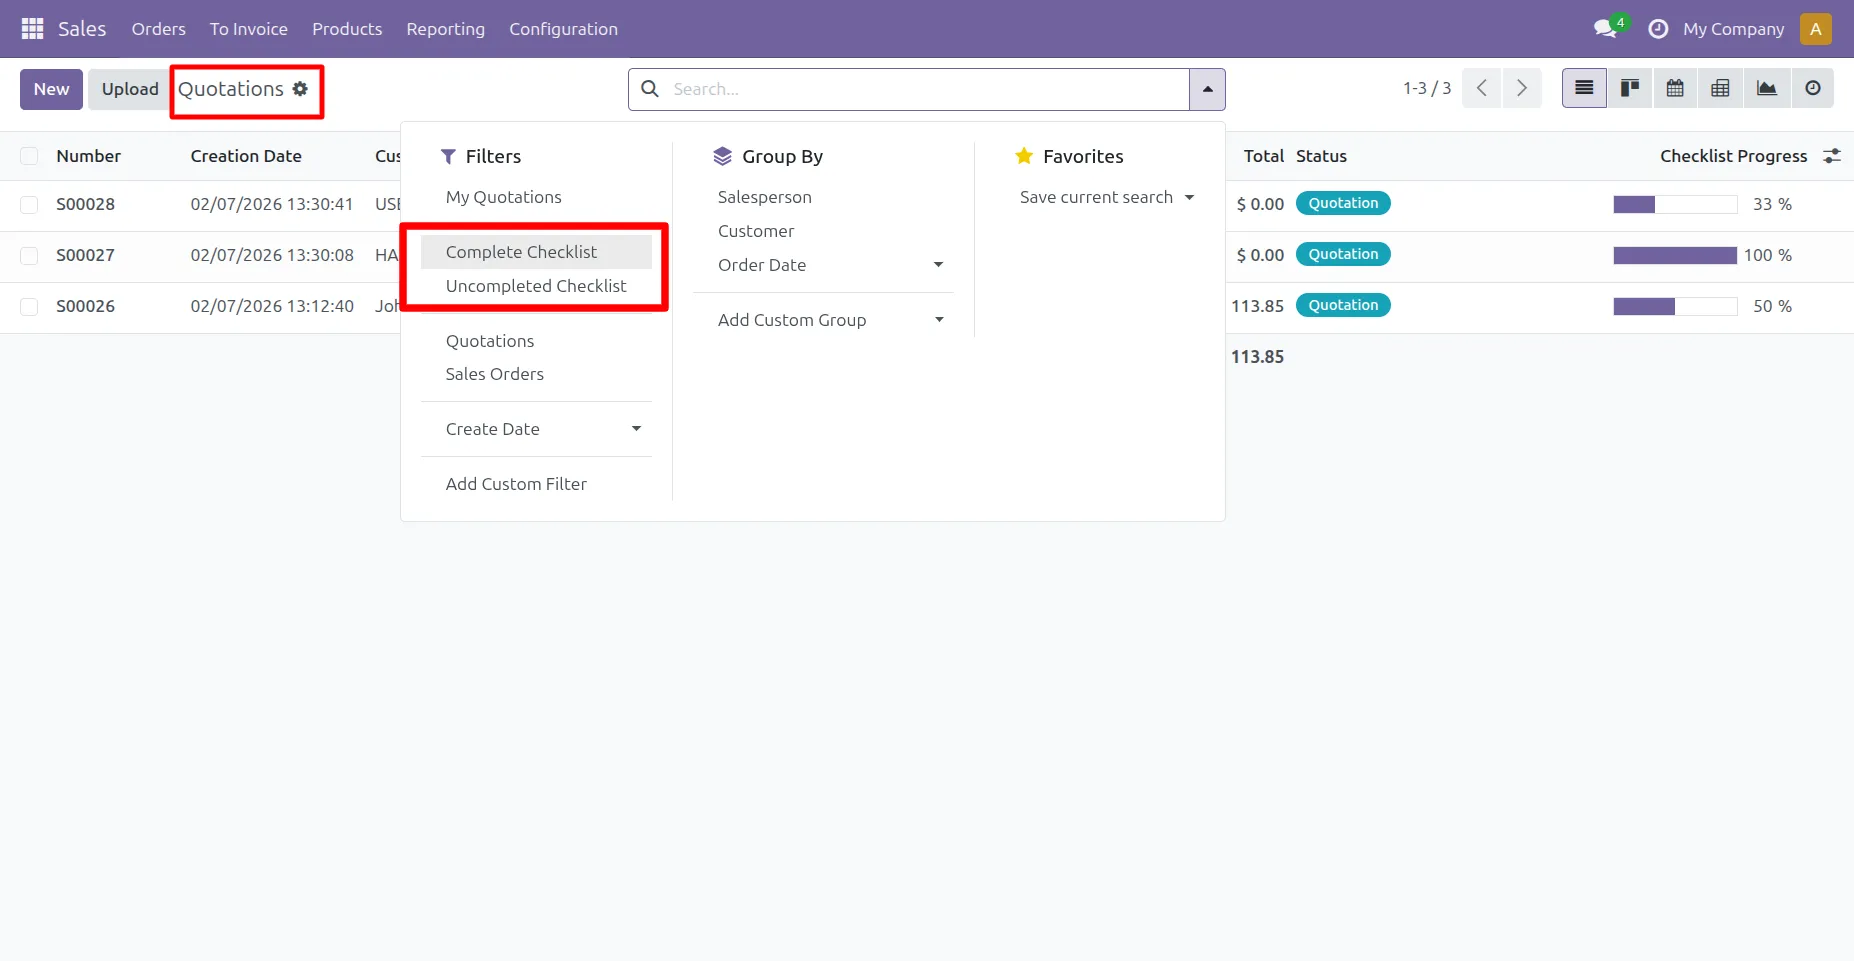The width and height of the screenshot is (1854, 961).
Task: Tick the checkbox for order S00027
Action: click(x=30, y=256)
